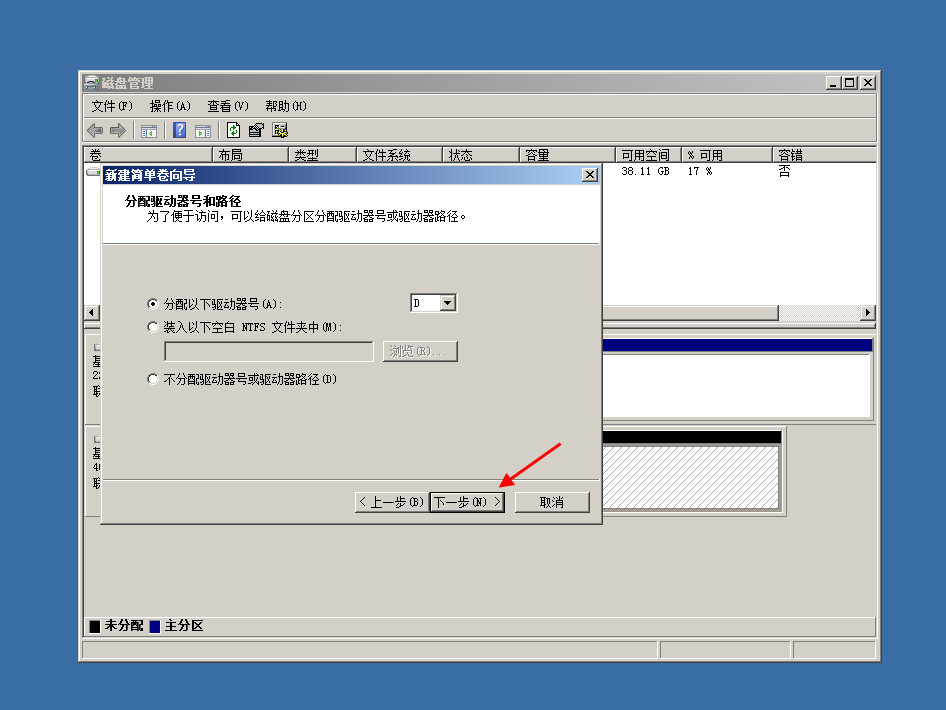
Task: Click the 文件系统 column header
Action: click(400, 155)
